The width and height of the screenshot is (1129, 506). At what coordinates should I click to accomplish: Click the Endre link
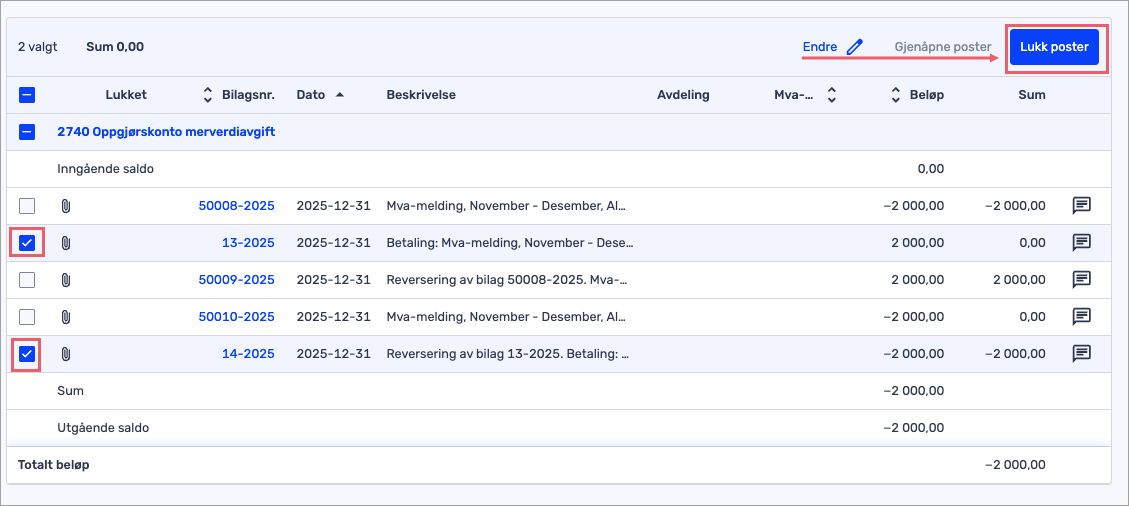[820, 47]
